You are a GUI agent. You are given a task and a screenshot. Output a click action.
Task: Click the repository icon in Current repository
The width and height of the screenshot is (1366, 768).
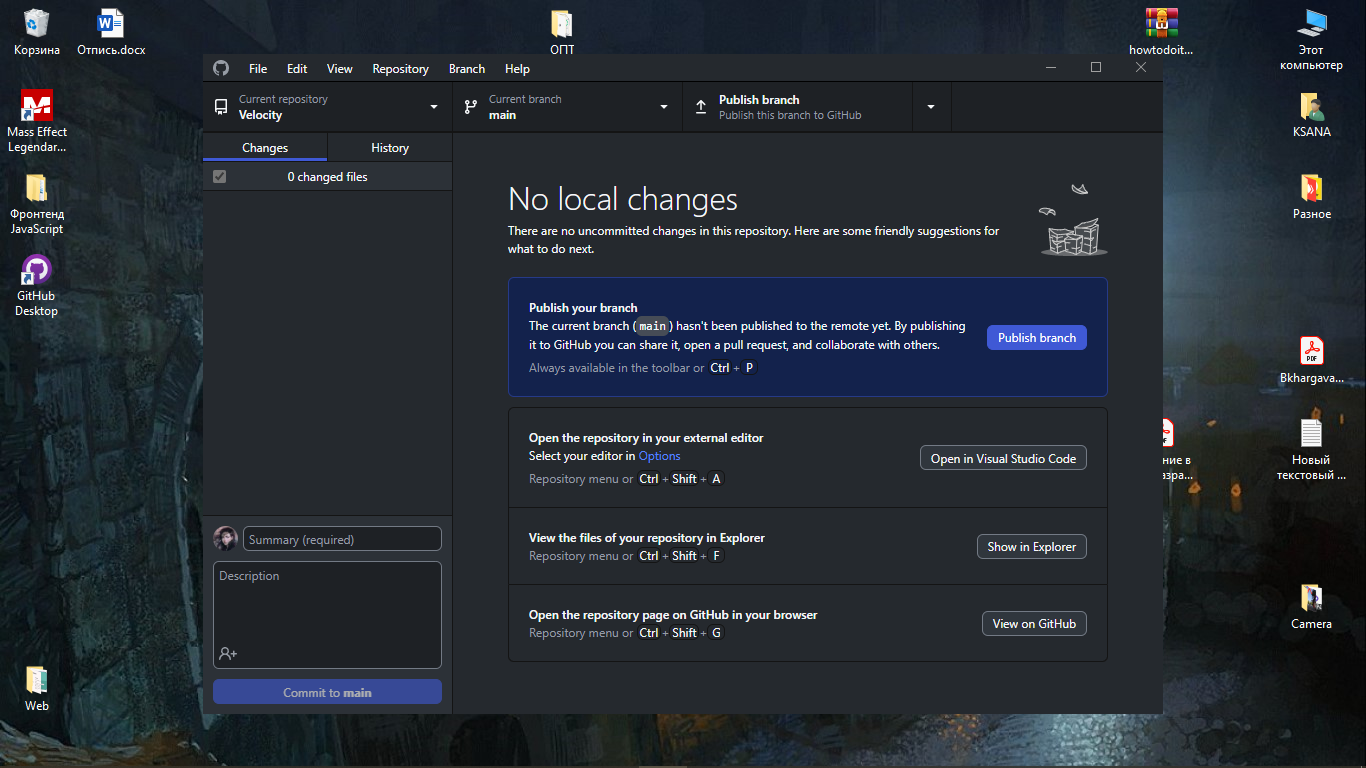[x=221, y=107]
